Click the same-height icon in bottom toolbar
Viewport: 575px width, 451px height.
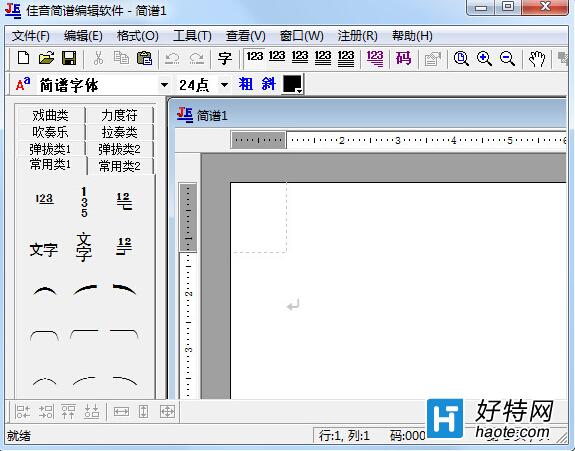[x=144, y=412]
